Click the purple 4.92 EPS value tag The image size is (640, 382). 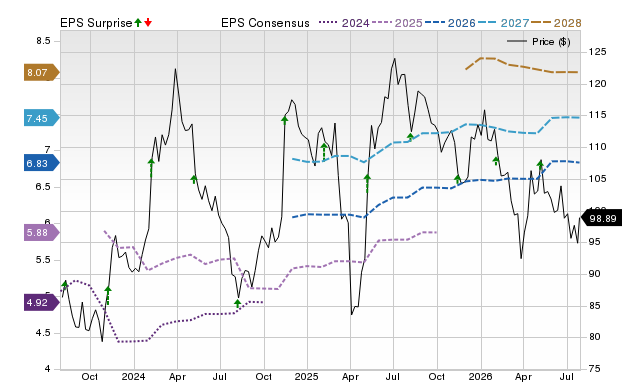pyautogui.click(x=42, y=302)
